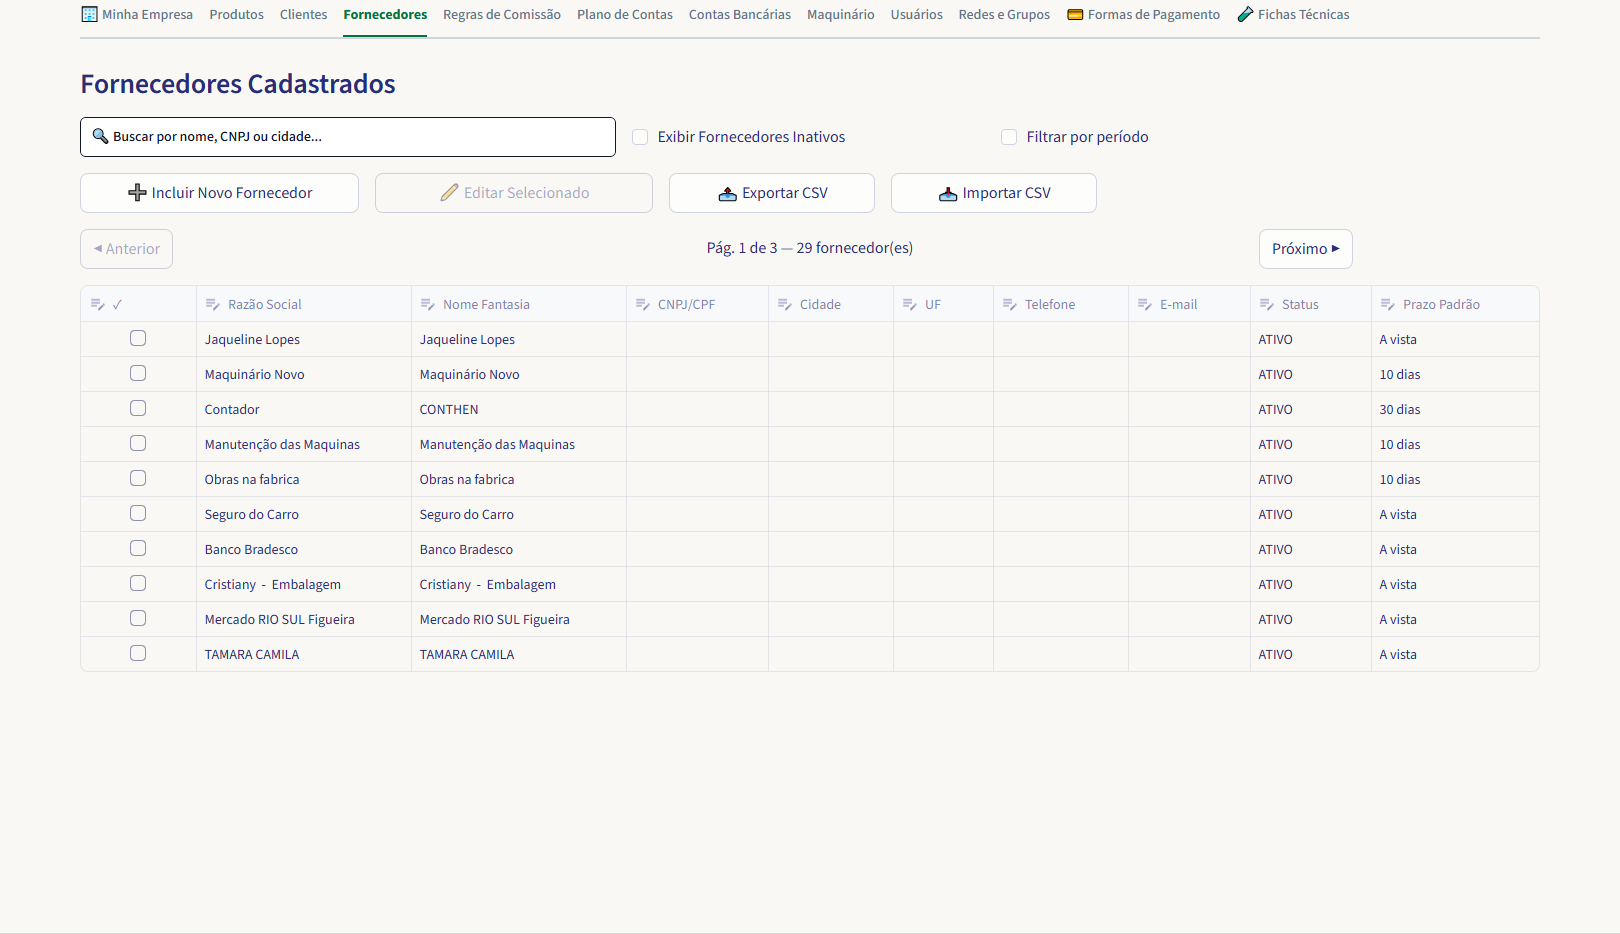Viewport: 1620px width, 934px height.
Task: Check the Maquinário Novo row checkbox
Action: (x=138, y=373)
